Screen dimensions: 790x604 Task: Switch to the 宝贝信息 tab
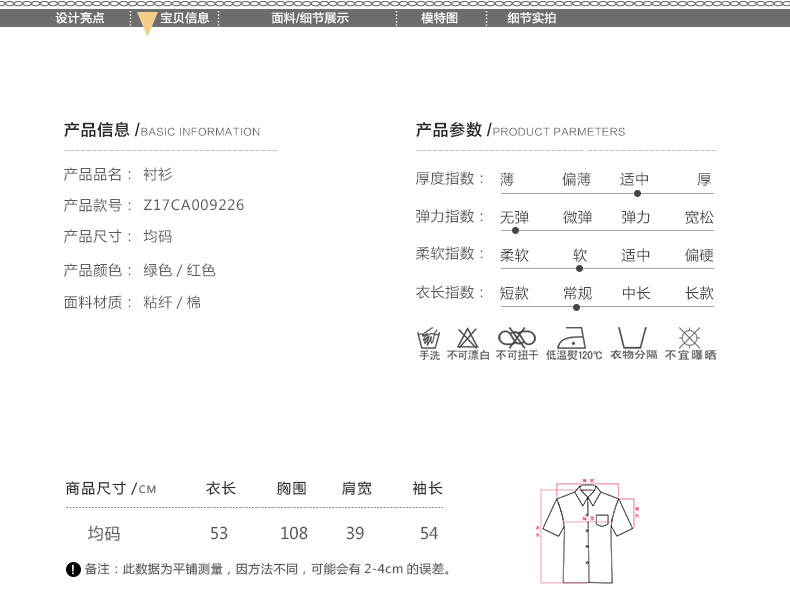(185, 18)
